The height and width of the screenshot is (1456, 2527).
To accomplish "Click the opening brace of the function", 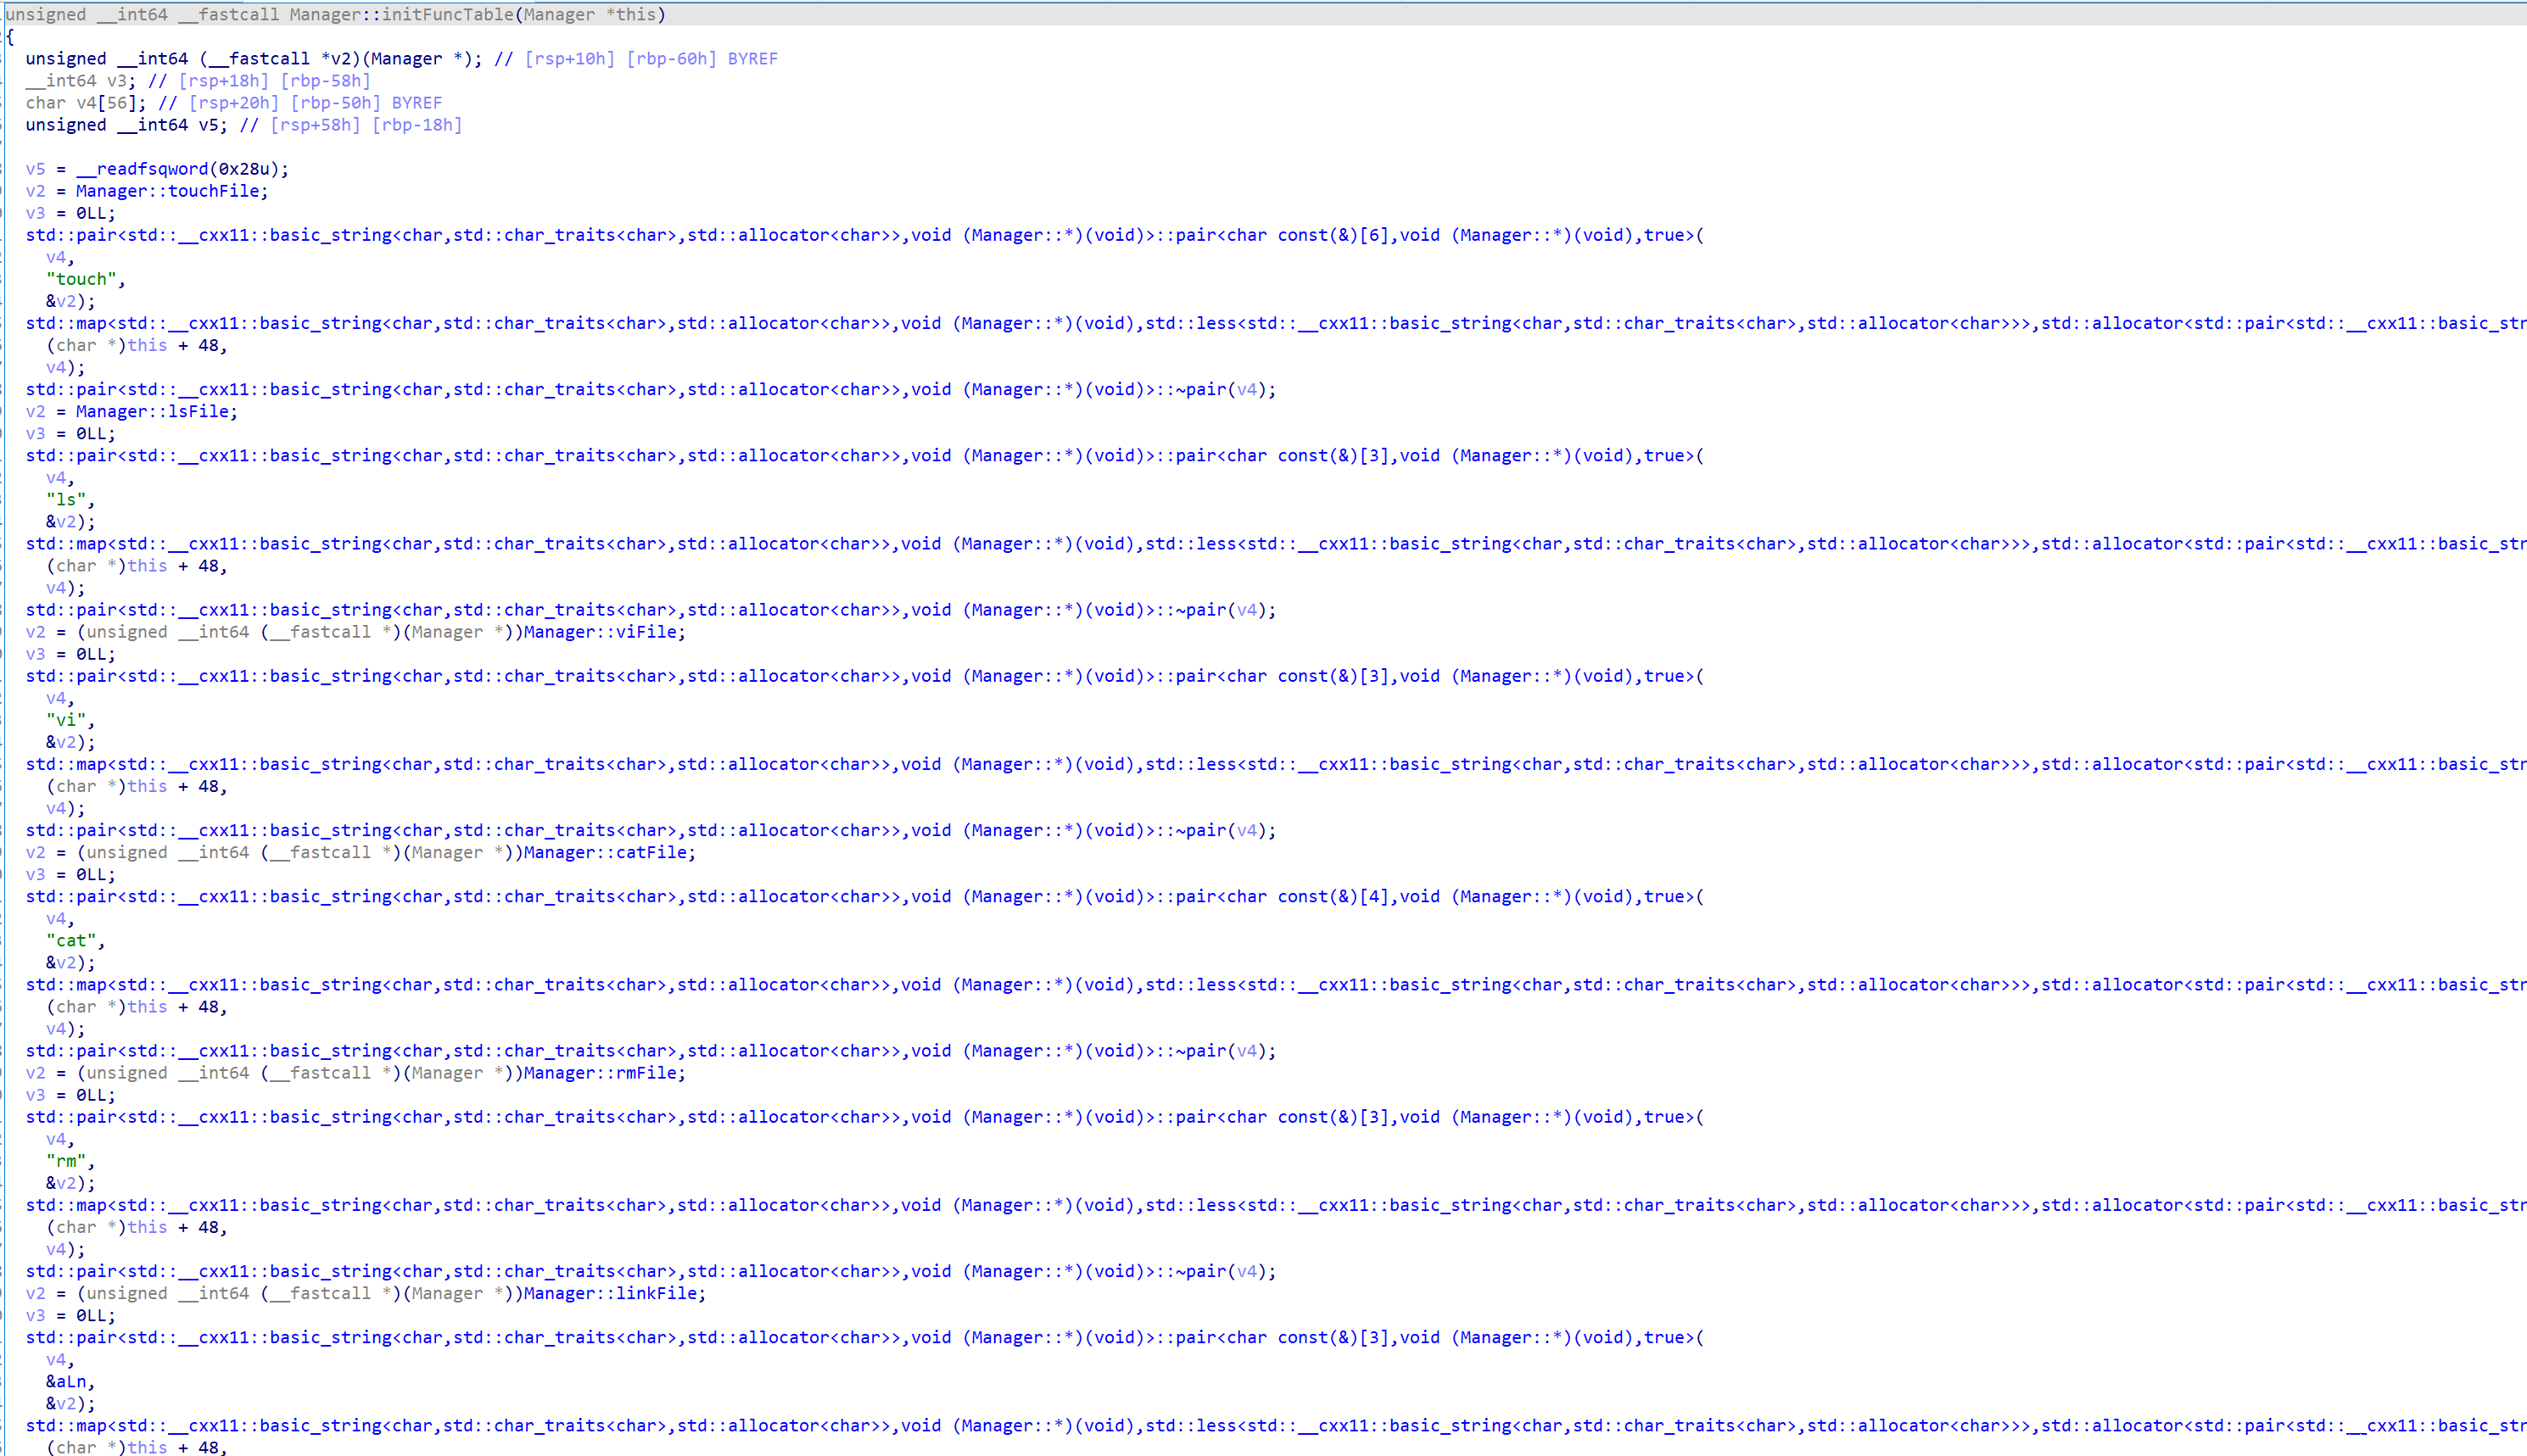I will pos(10,37).
